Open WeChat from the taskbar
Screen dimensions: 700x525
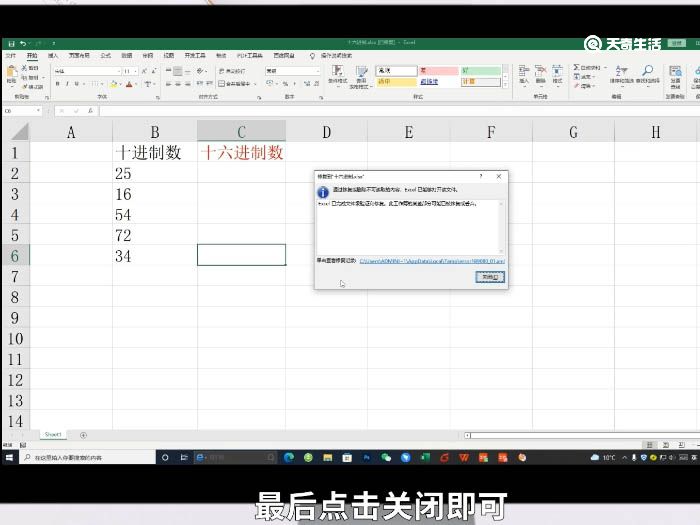(386, 458)
